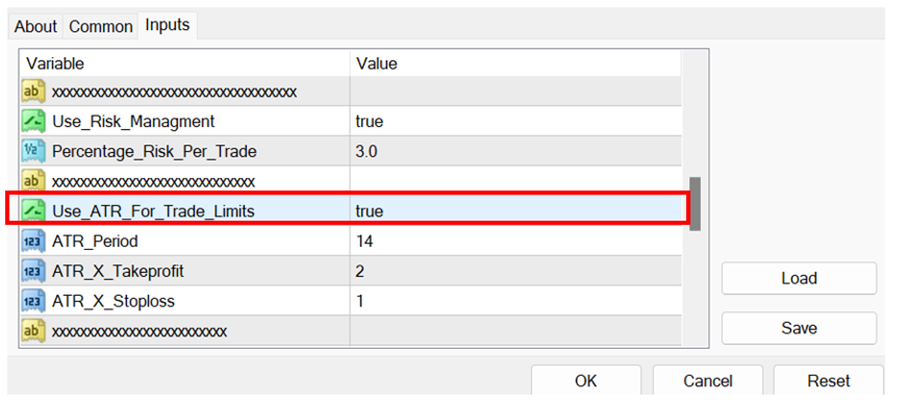Confirm settings with the OK button

(x=586, y=381)
